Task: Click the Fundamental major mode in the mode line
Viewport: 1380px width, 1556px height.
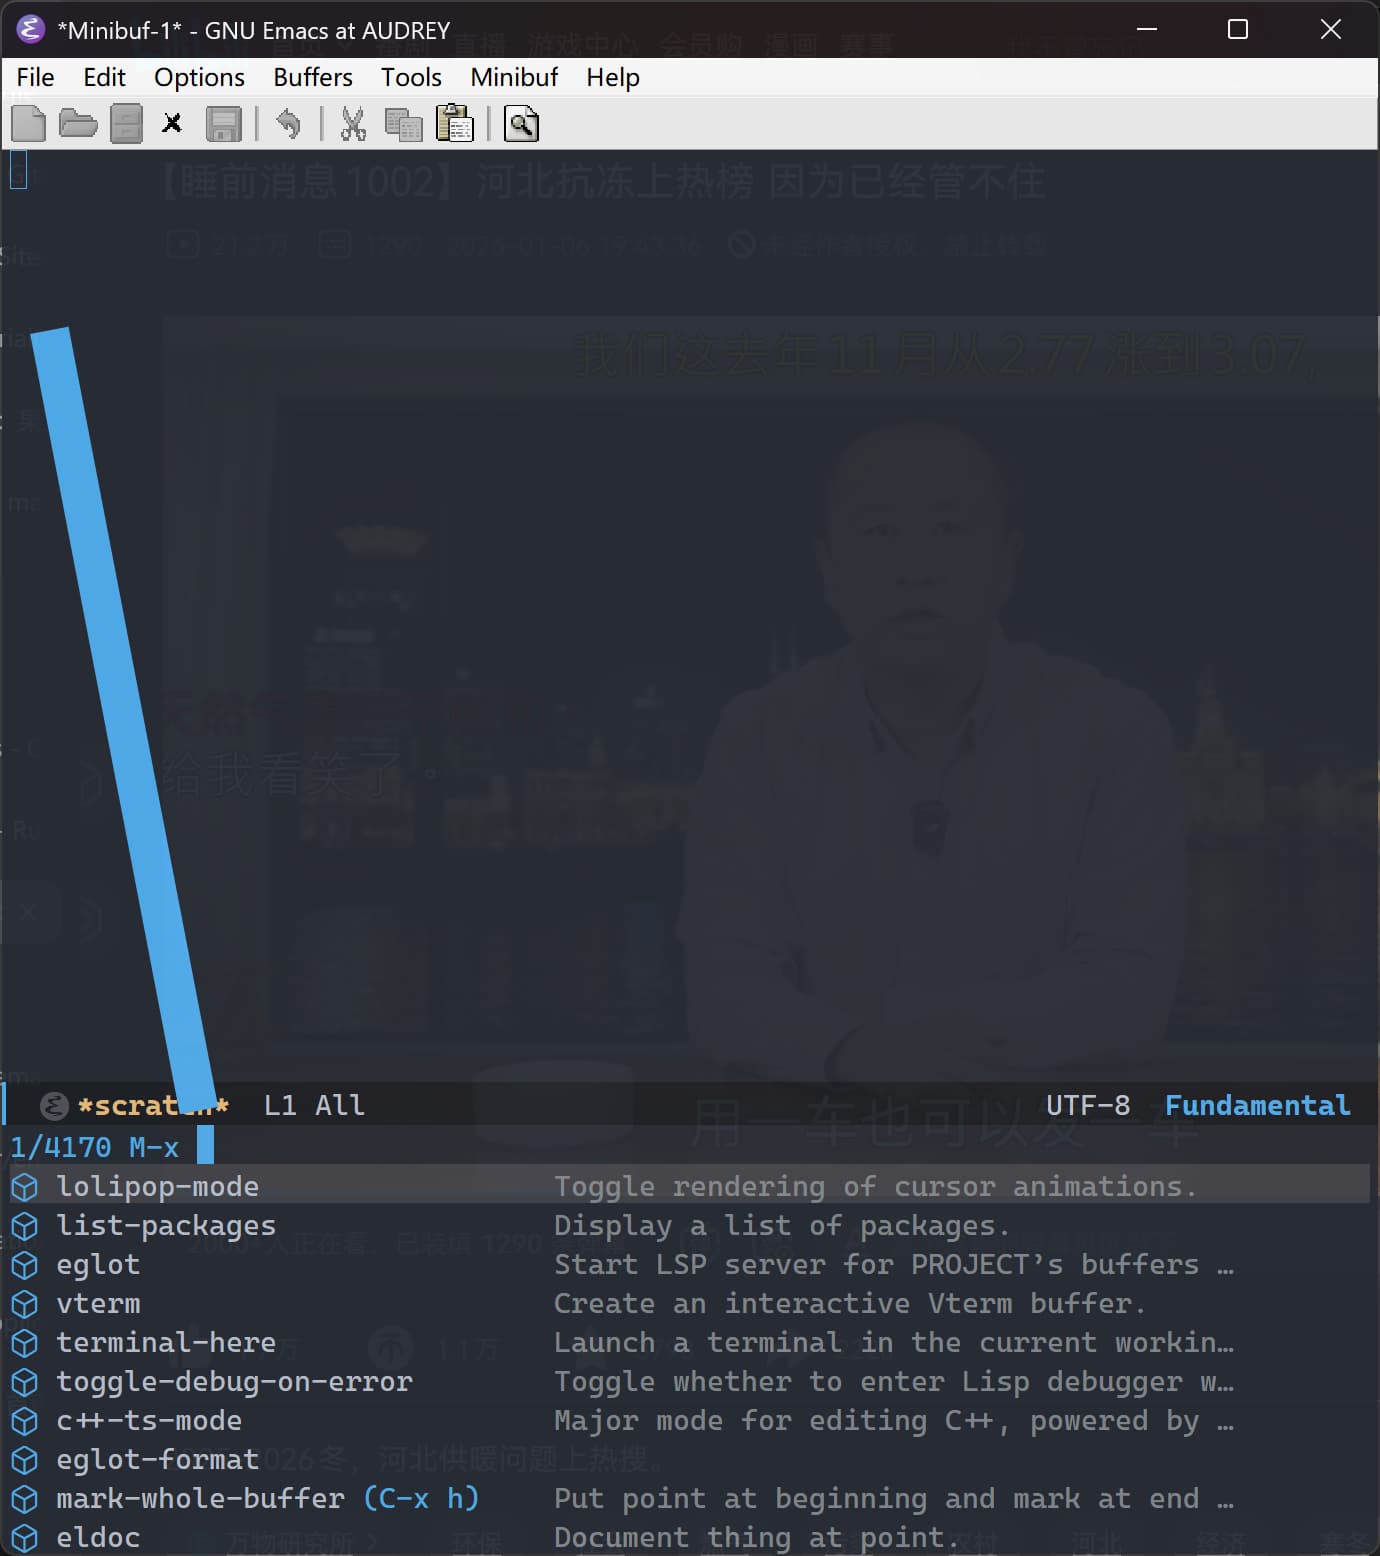Action: tap(1257, 1105)
